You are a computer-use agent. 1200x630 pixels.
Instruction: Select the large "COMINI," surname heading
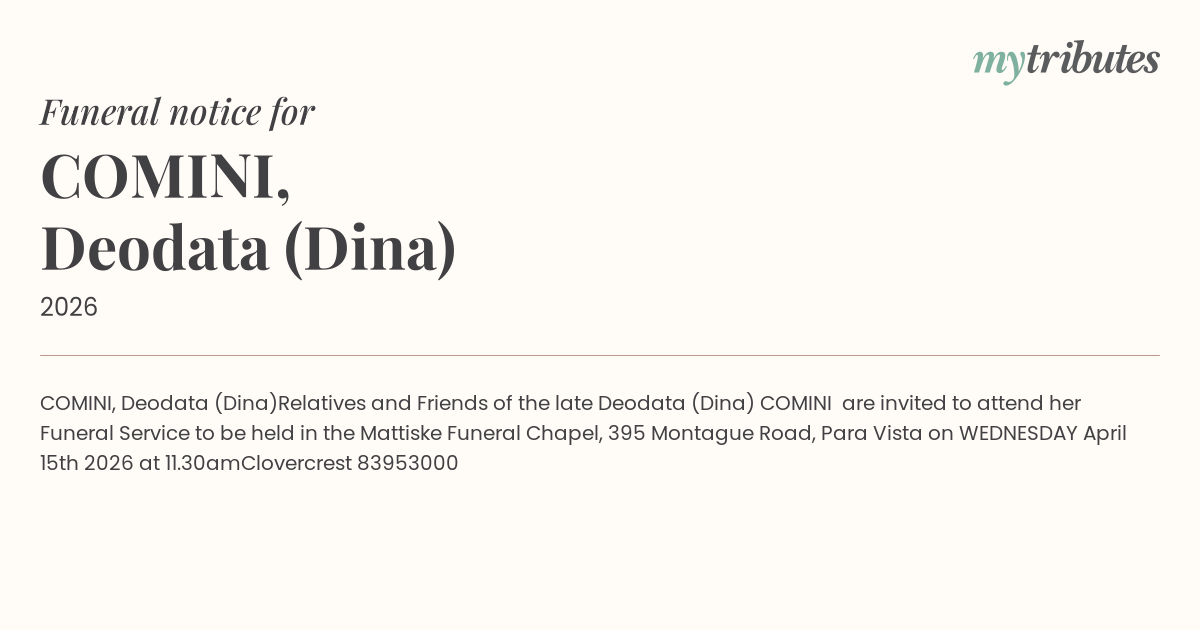pyautogui.click(x=165, y=177)
